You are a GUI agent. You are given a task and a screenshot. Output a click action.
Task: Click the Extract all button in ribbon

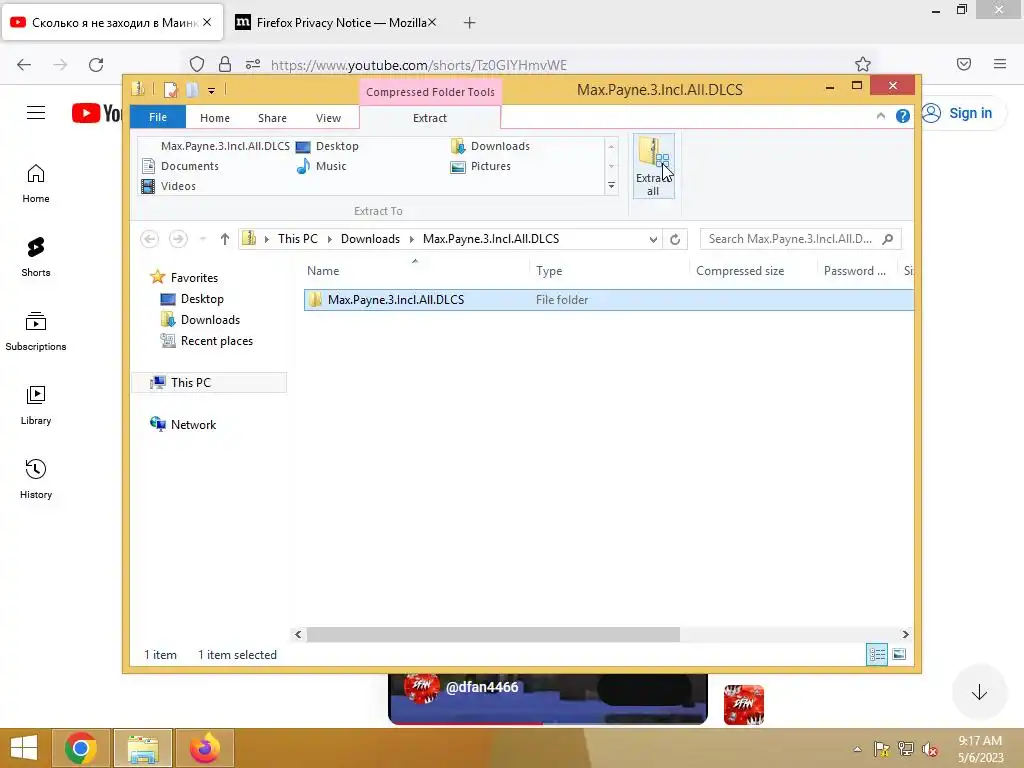point(653,166)
